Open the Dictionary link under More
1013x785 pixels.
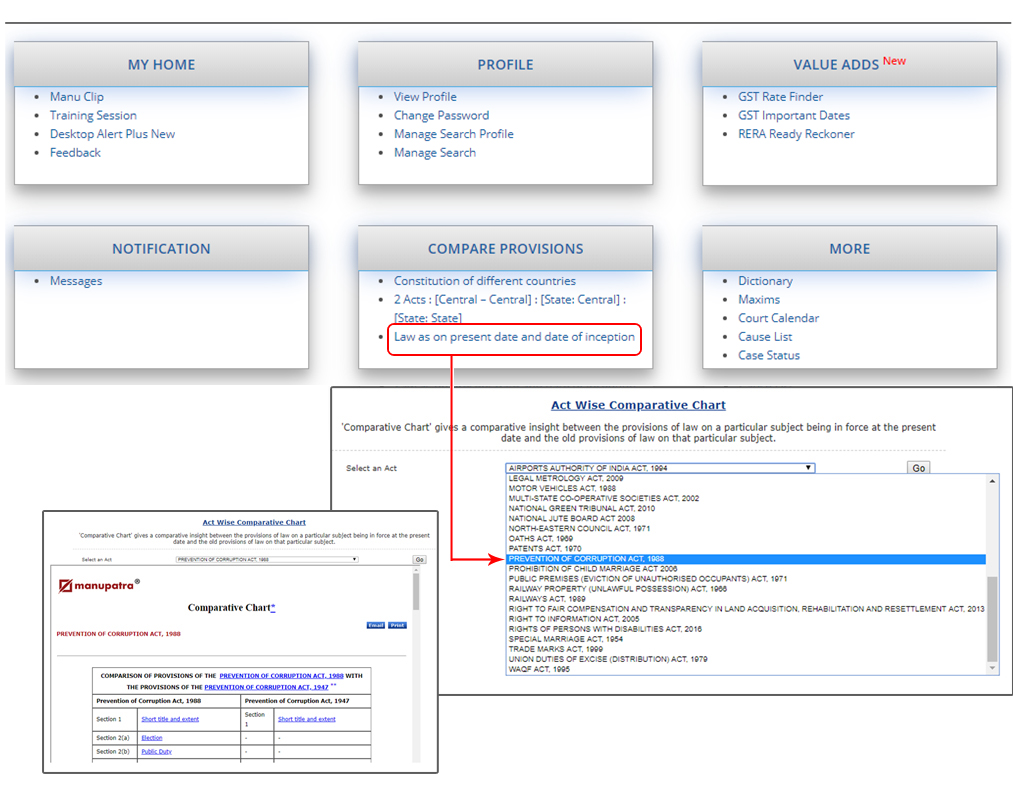765,281
